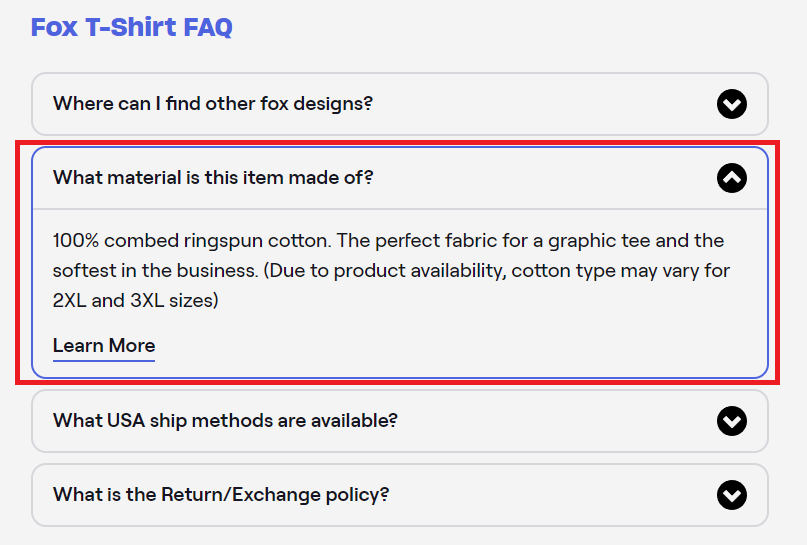Click the '2XL and 3XL sizes)' text line

(x=136, y=300)
